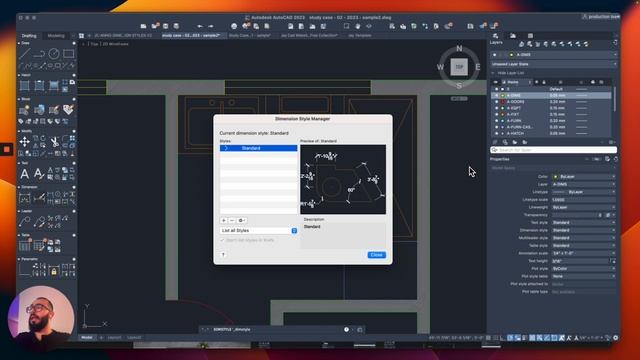This screenshot has width=640, height=360.
Task: Select the Circle tool in Draw panel
Action: [x=54, y=53]
